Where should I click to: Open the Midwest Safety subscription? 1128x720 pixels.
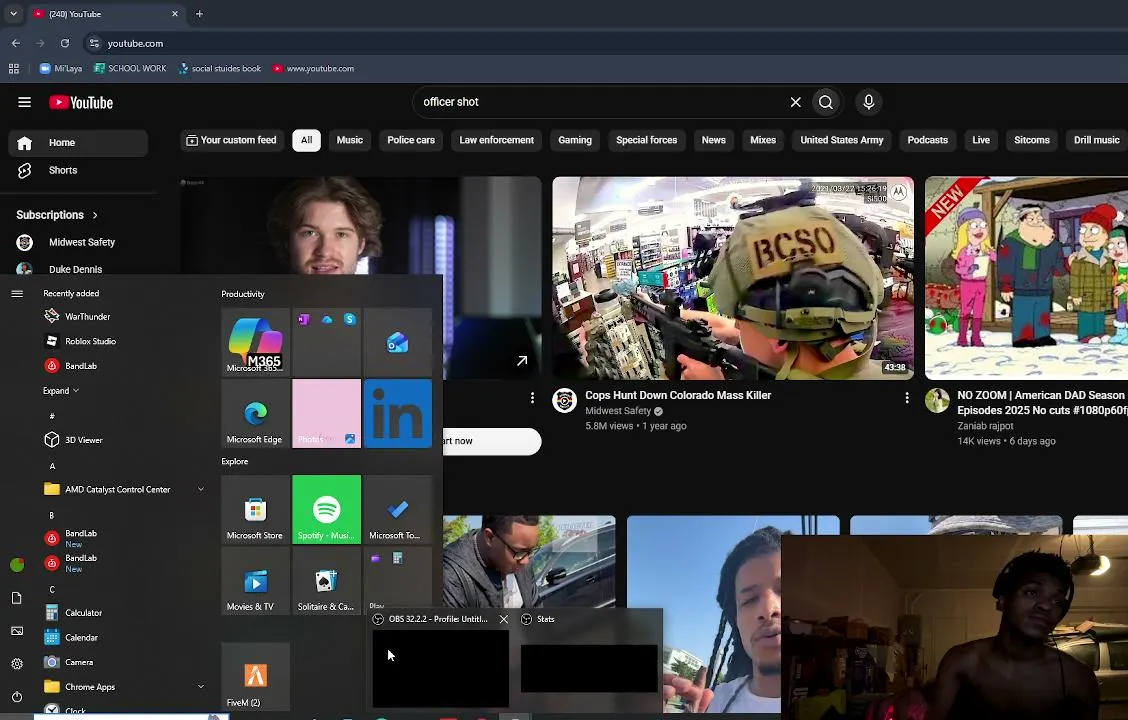point(78,242)
